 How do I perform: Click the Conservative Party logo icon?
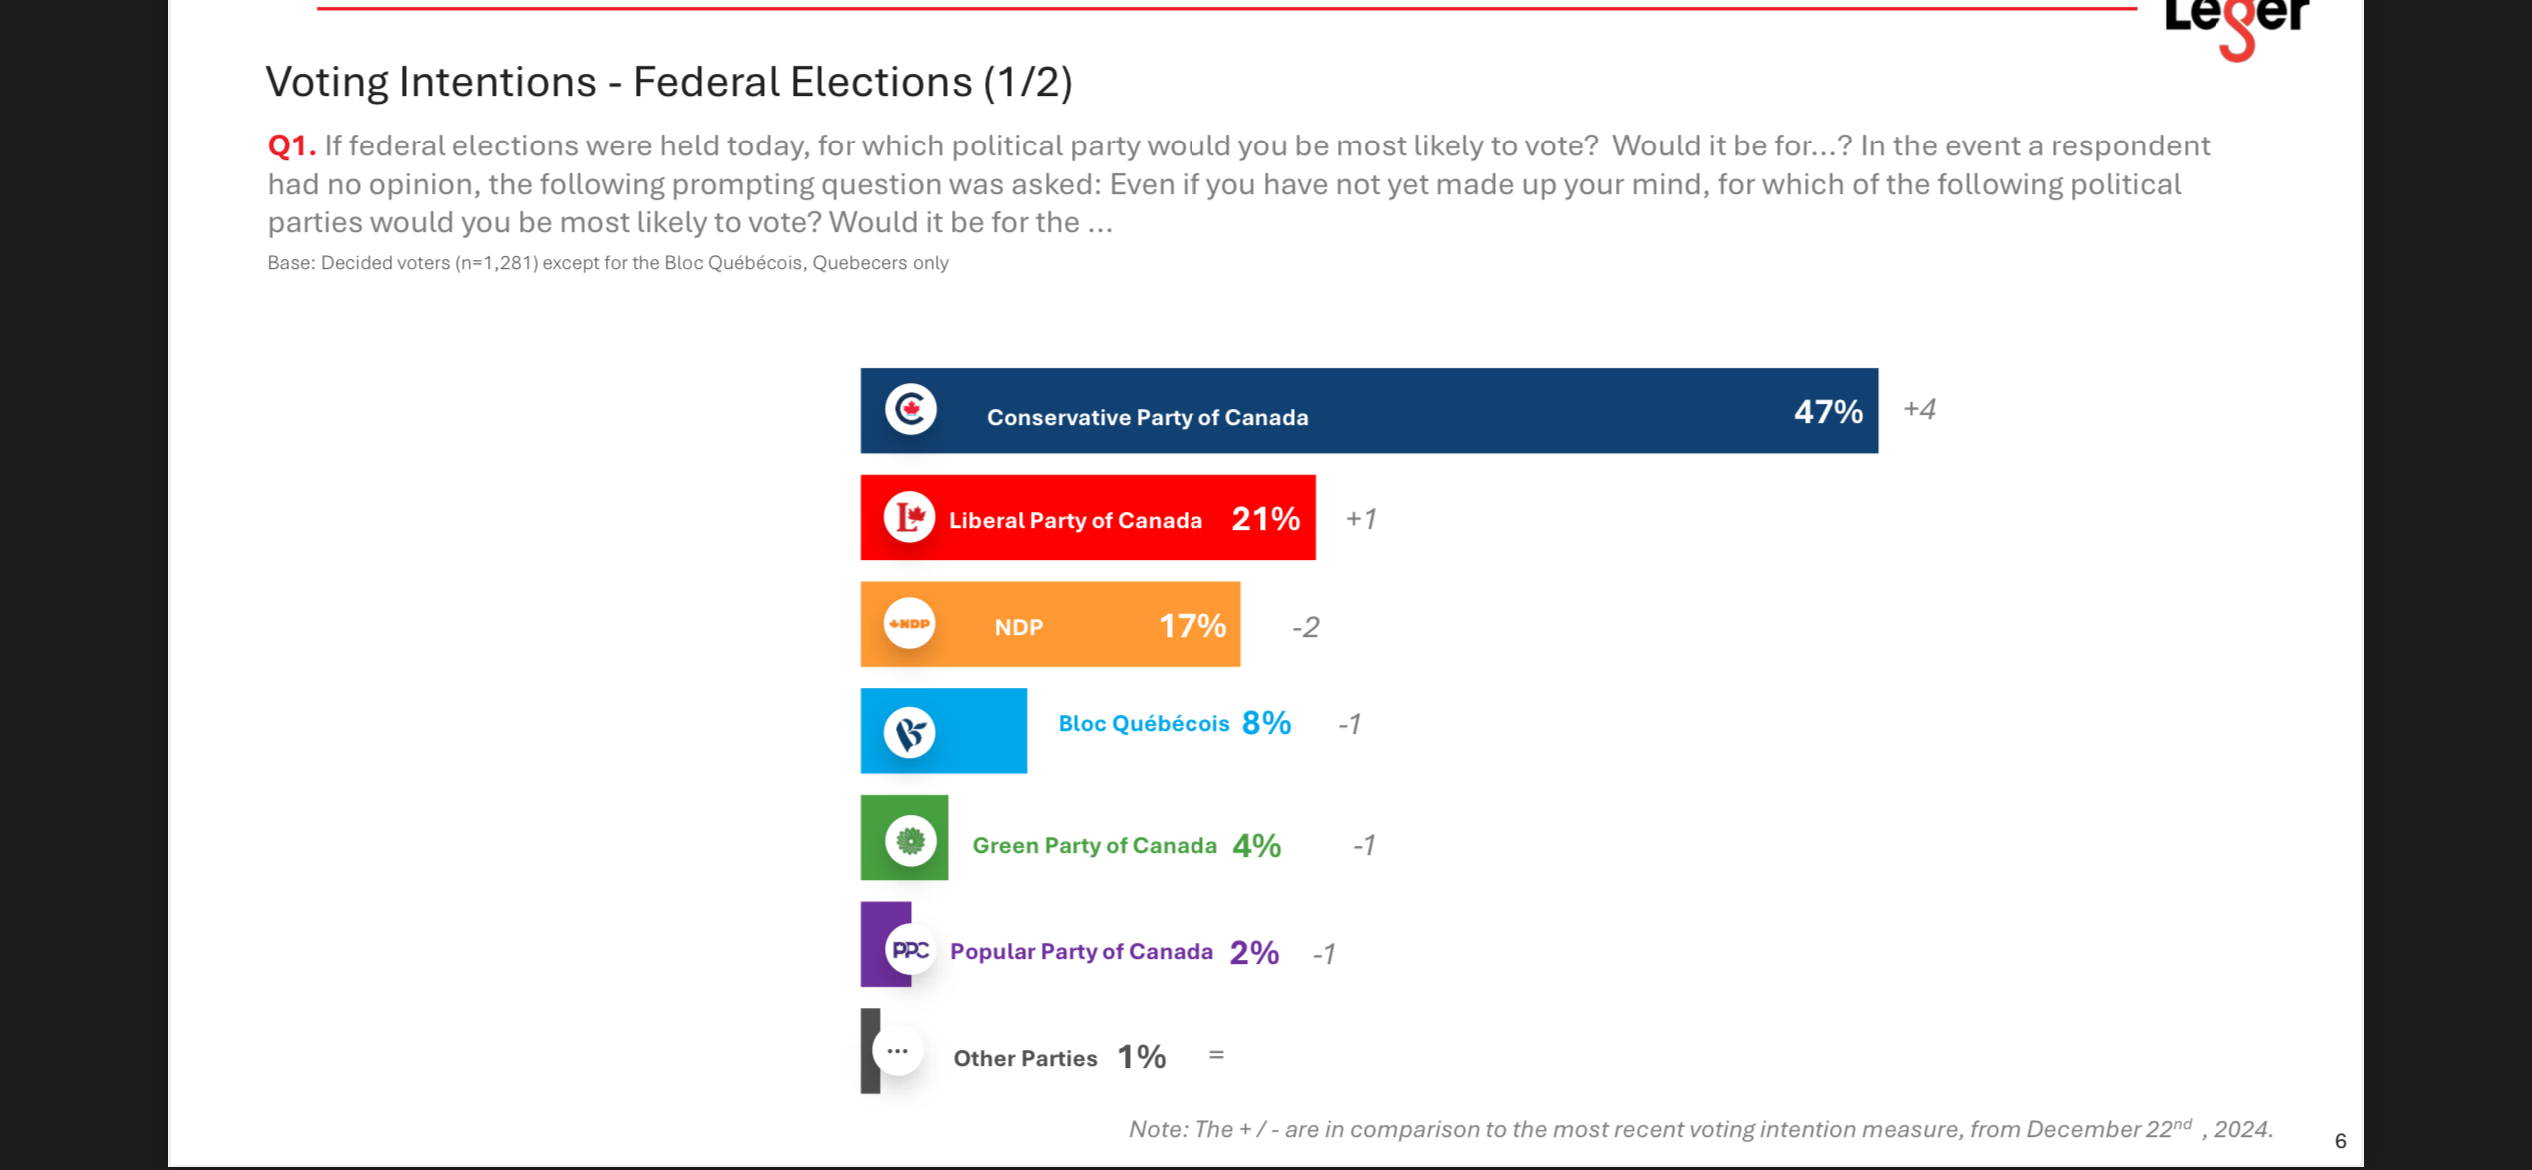pos(910,409)
